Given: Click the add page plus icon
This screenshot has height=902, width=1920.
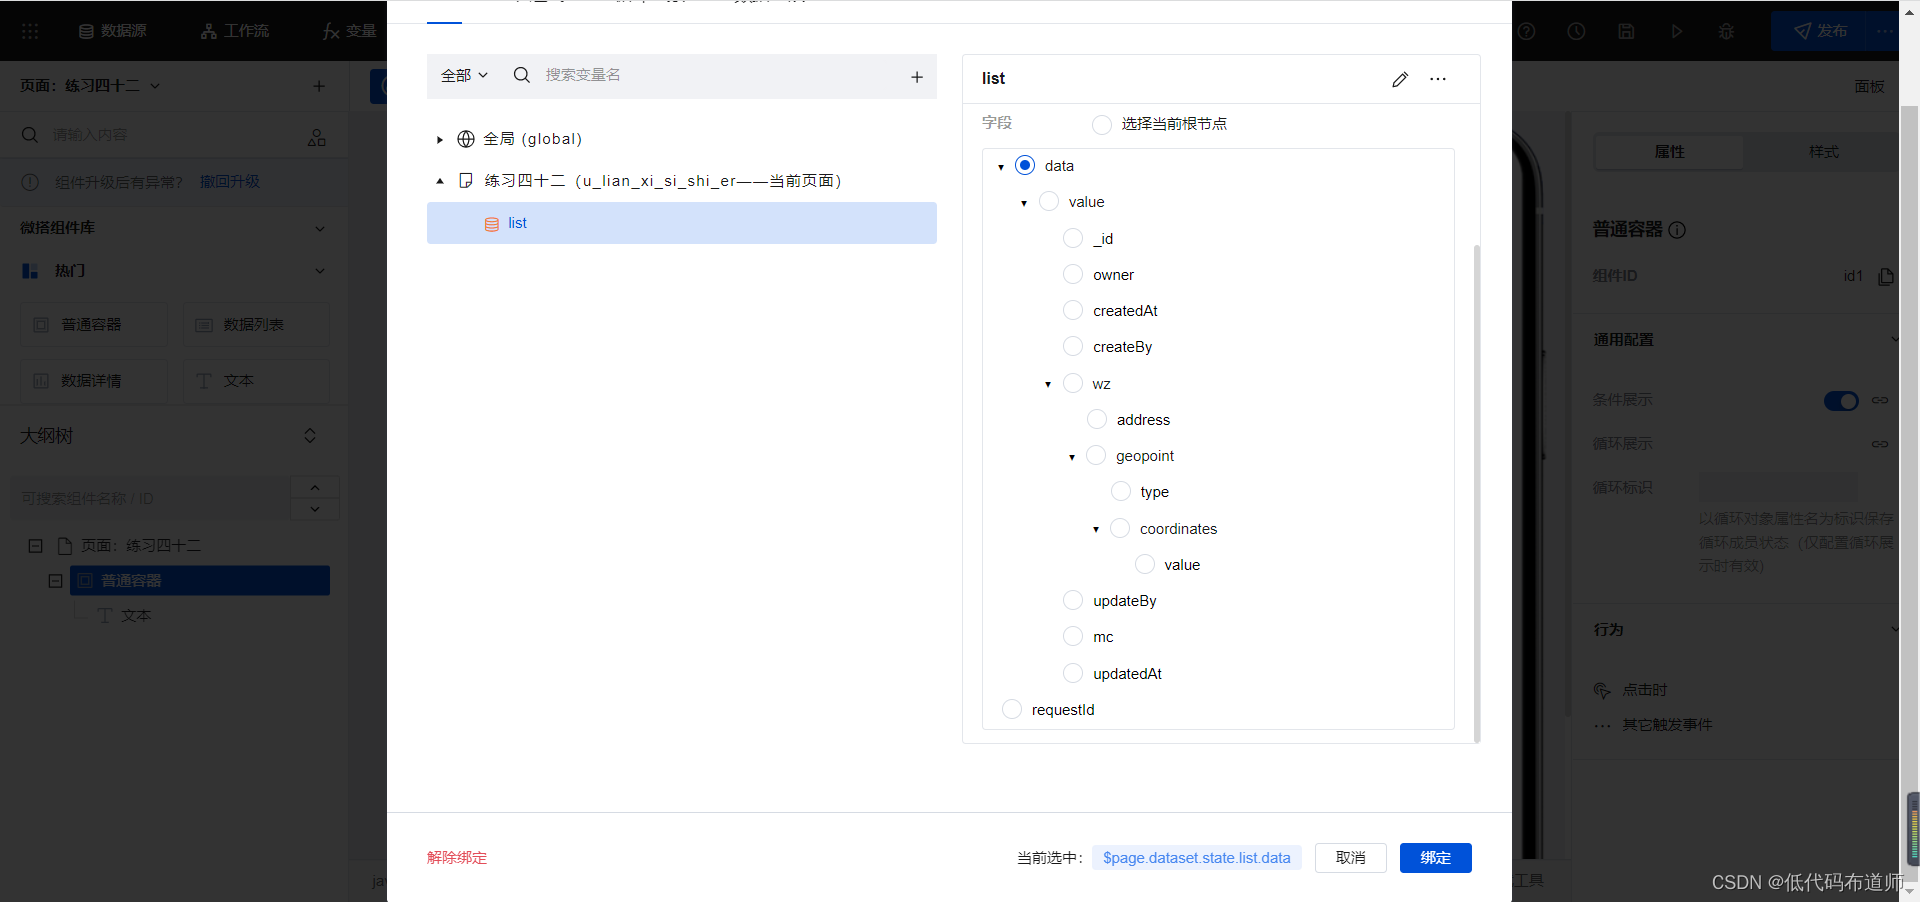Looking at the screenshot, I should [x=319, y=86].
